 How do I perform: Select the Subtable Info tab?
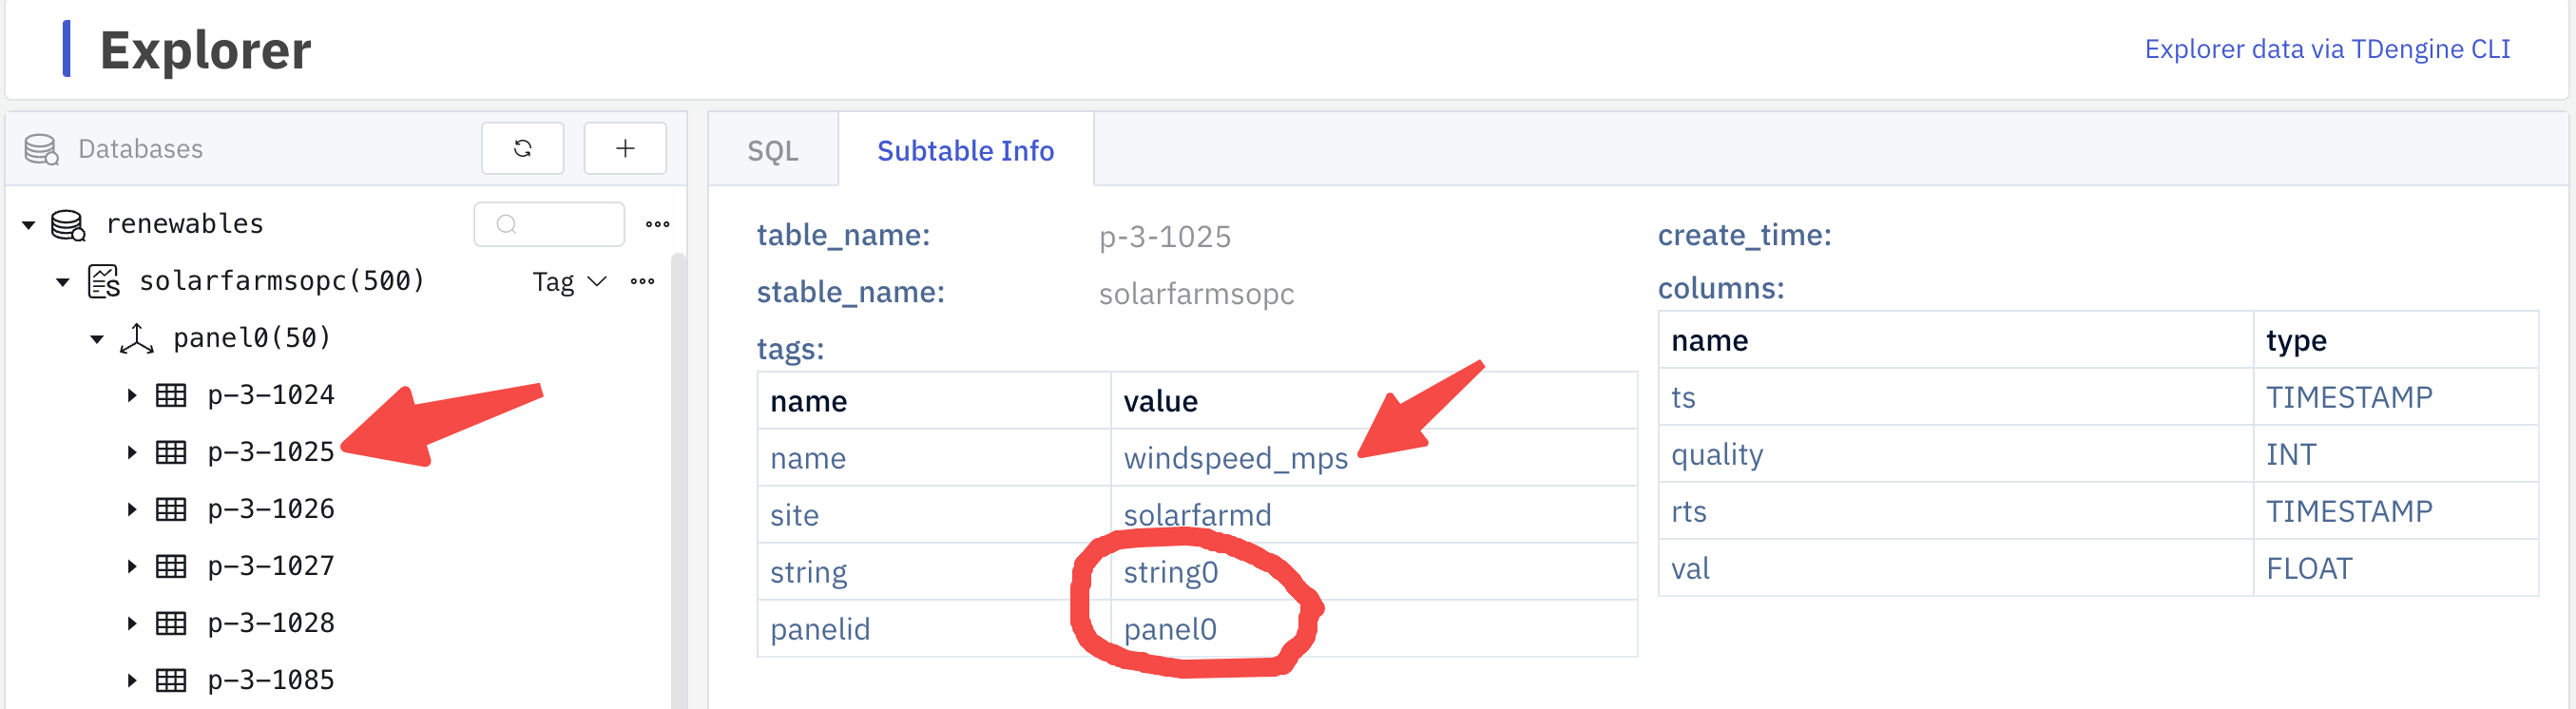click(x=965, y=151)
